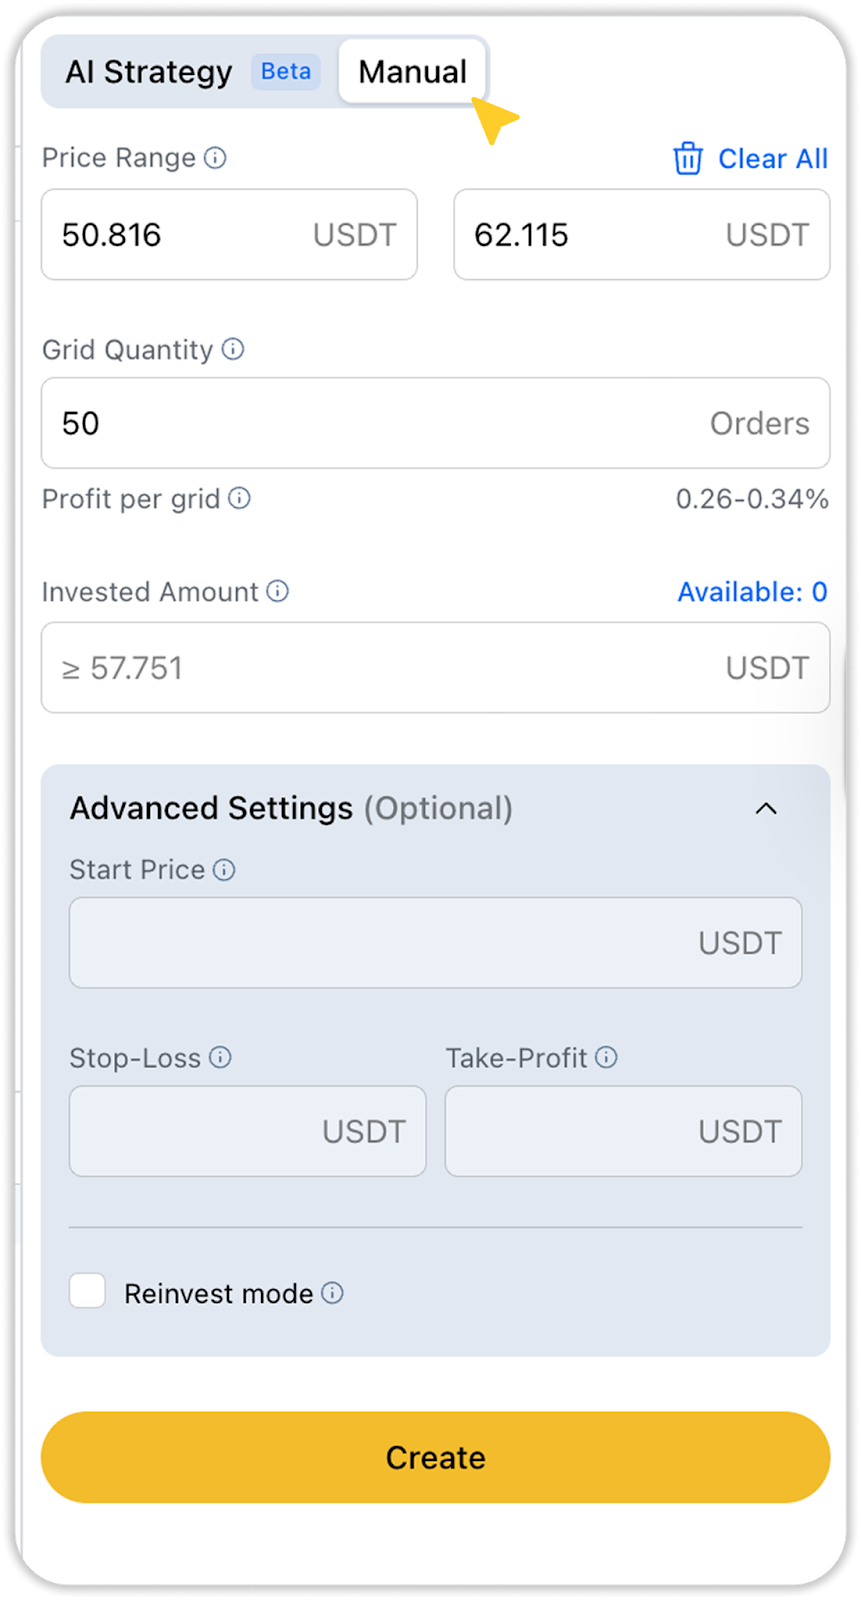Click the trash can icon
This screenshot has width=861, height=1600.
(x=688, y=159)
